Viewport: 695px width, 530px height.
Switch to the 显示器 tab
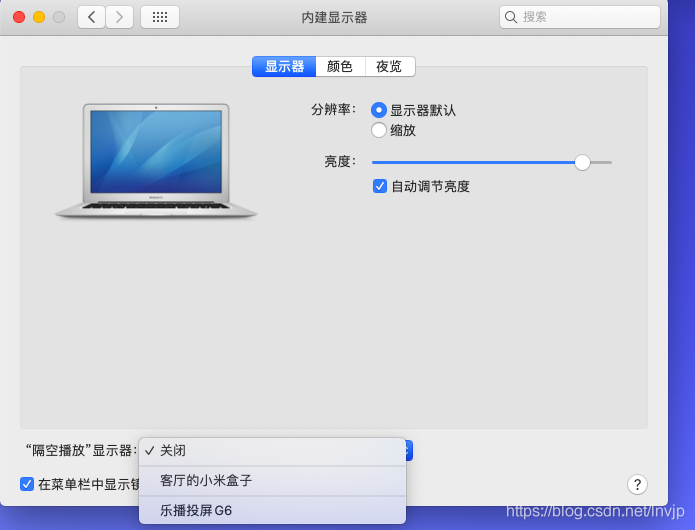click(x=284, y=66)
